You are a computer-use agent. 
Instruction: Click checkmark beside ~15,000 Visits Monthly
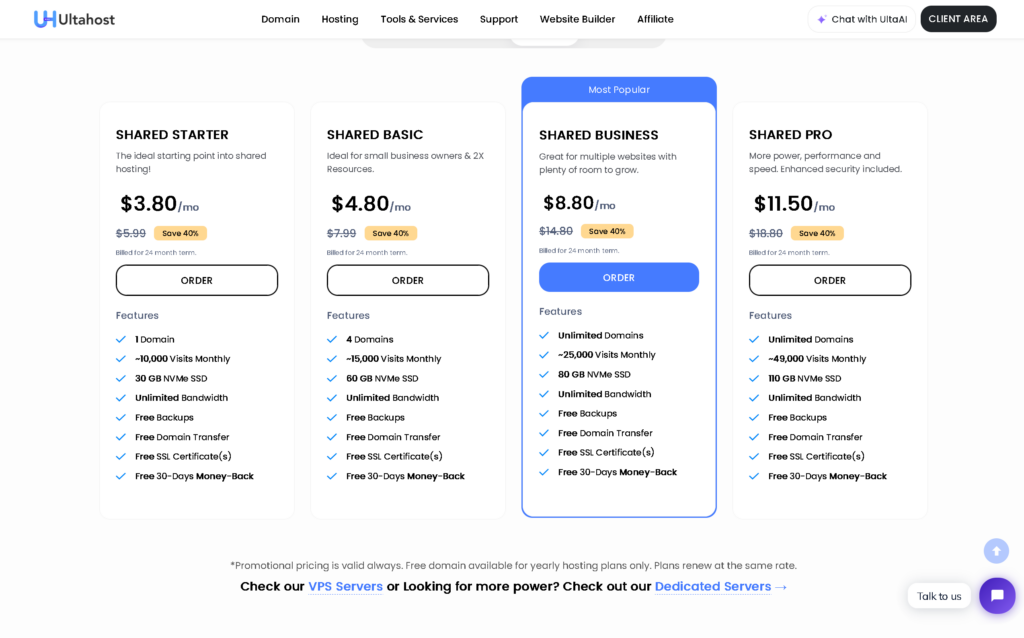pos(332,359)
